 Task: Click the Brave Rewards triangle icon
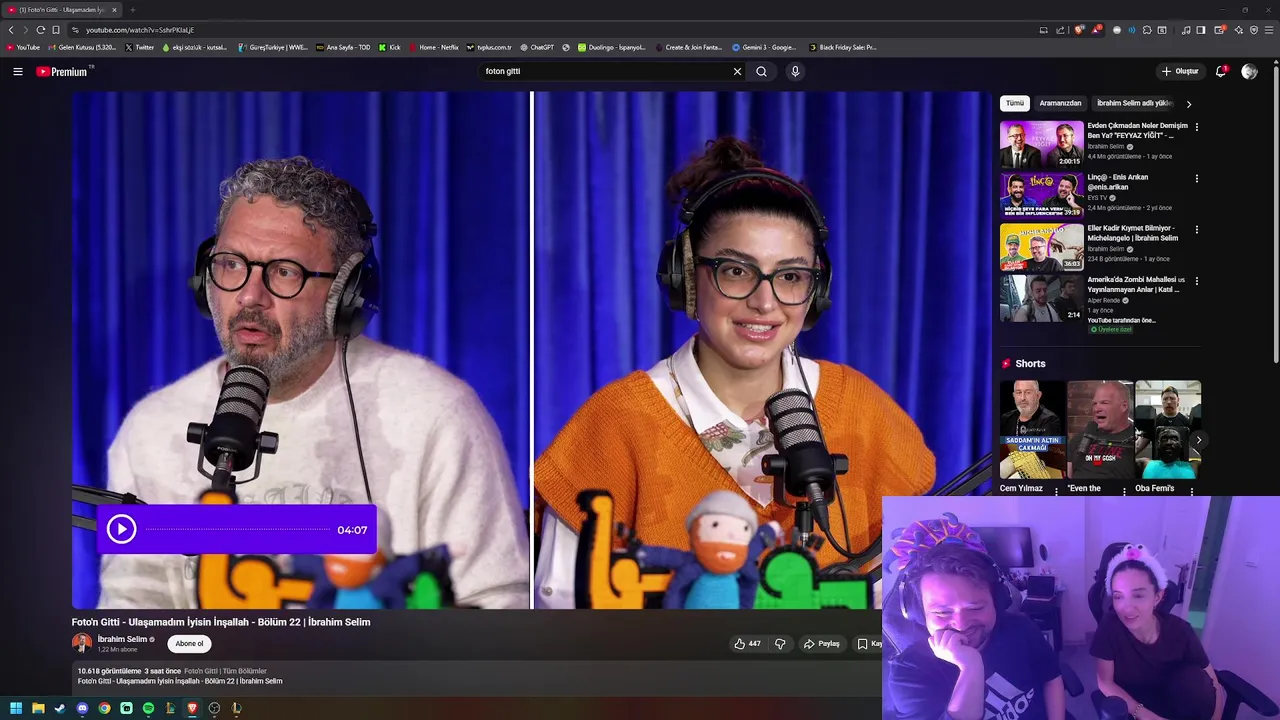(x=1097, y=30)
